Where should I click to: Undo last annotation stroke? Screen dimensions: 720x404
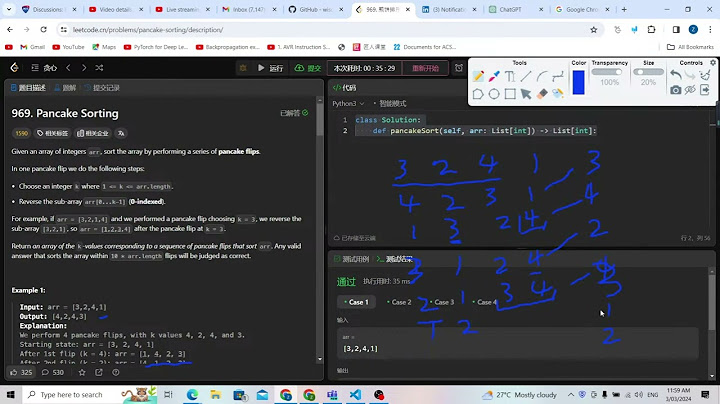click(x=675, y=74)
